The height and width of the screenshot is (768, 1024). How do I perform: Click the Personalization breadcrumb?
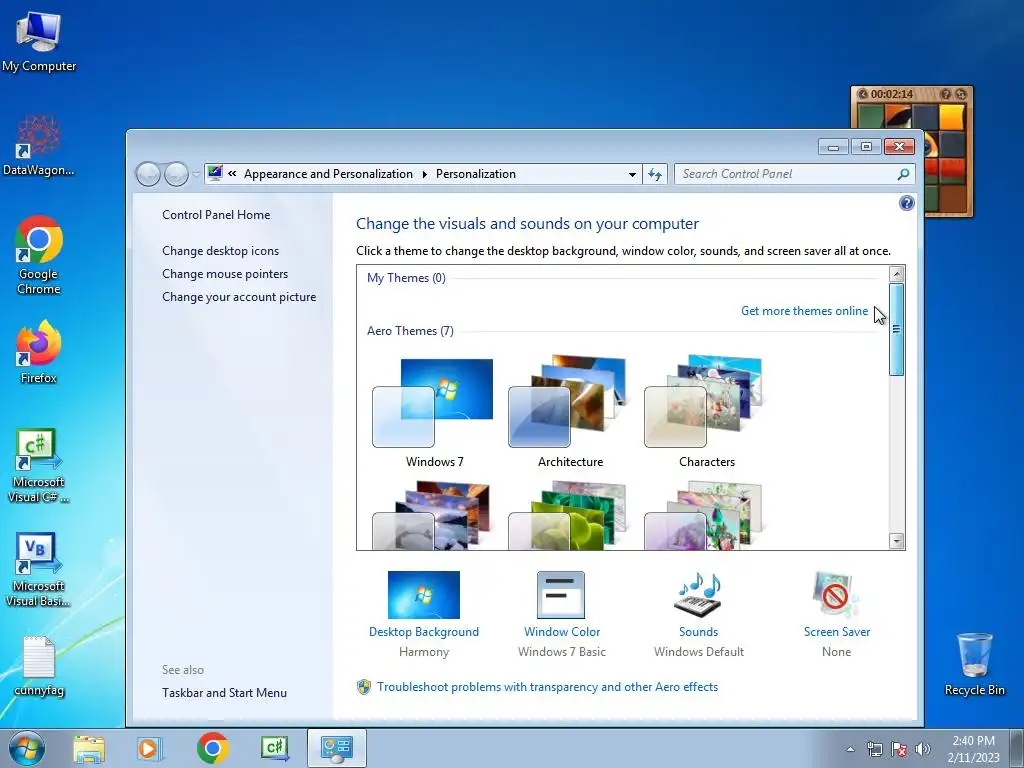coord(475,174)
